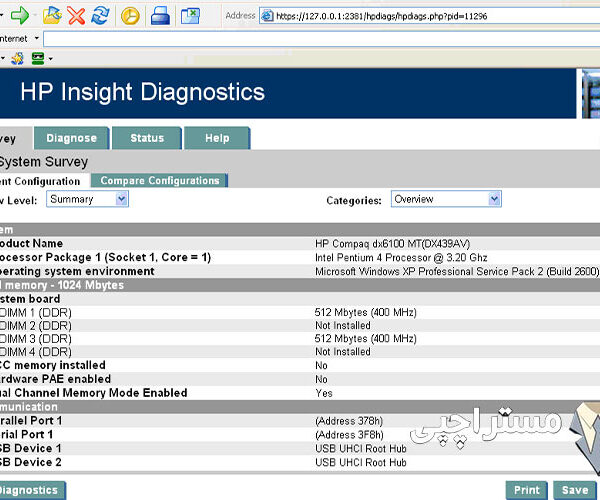
Task: Click the 'DIMM 4 (DDR)' row label
Action: point(36,352)
